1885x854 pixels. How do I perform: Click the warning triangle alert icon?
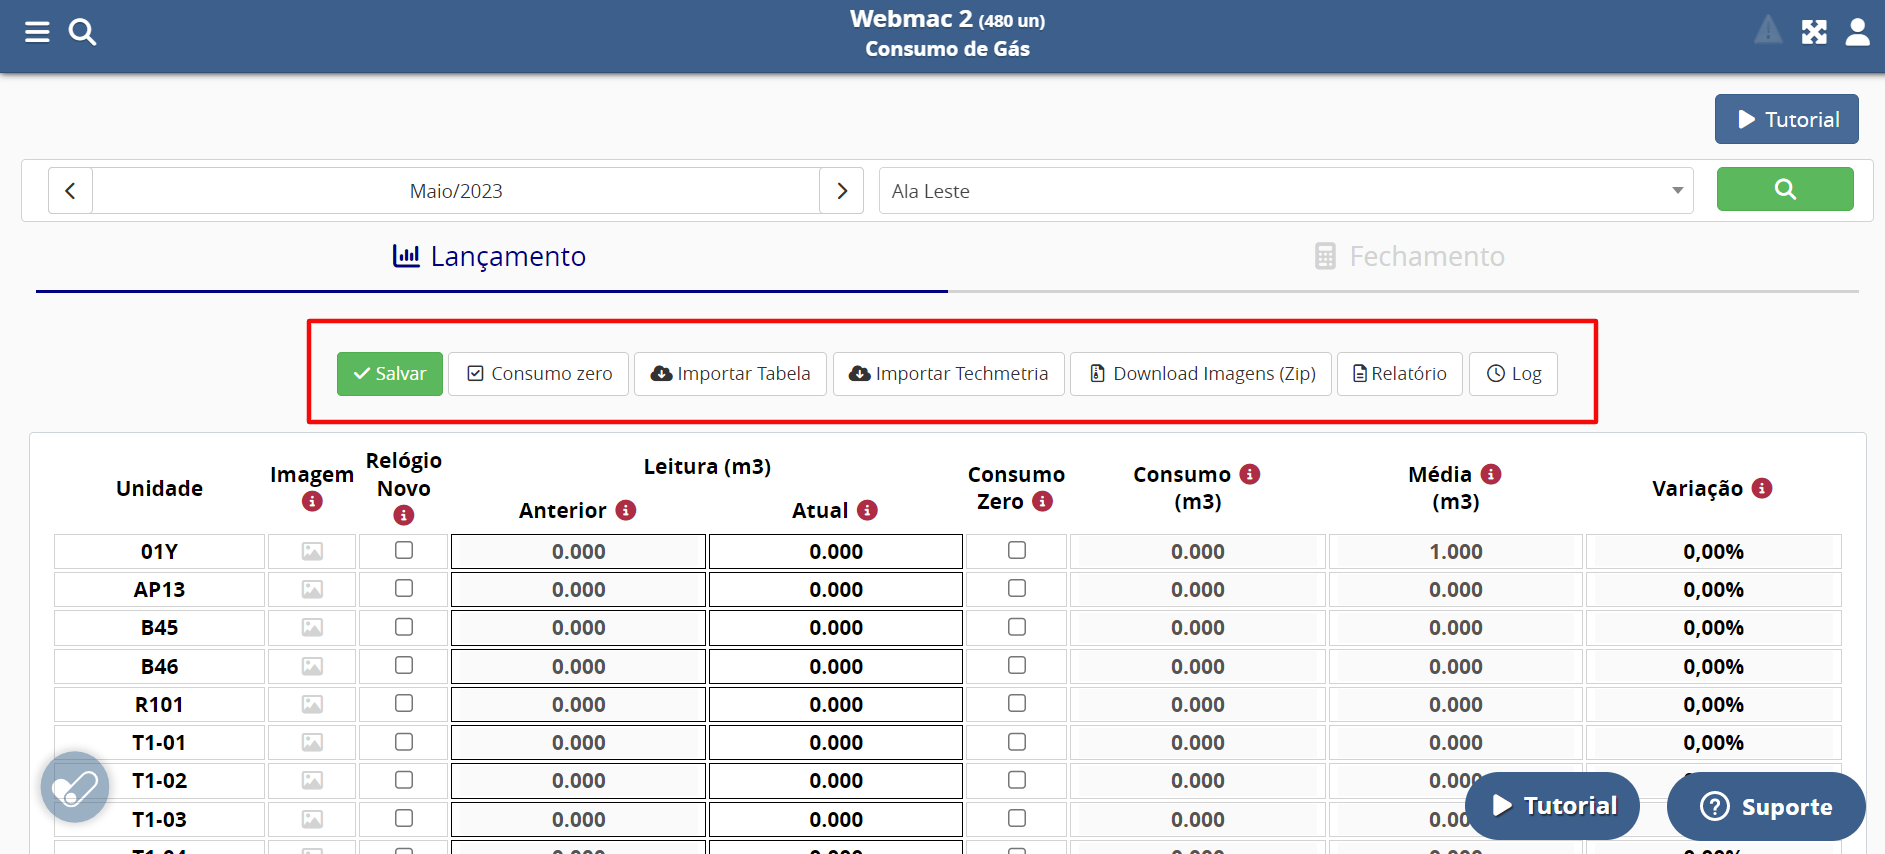click(1768, 31)
